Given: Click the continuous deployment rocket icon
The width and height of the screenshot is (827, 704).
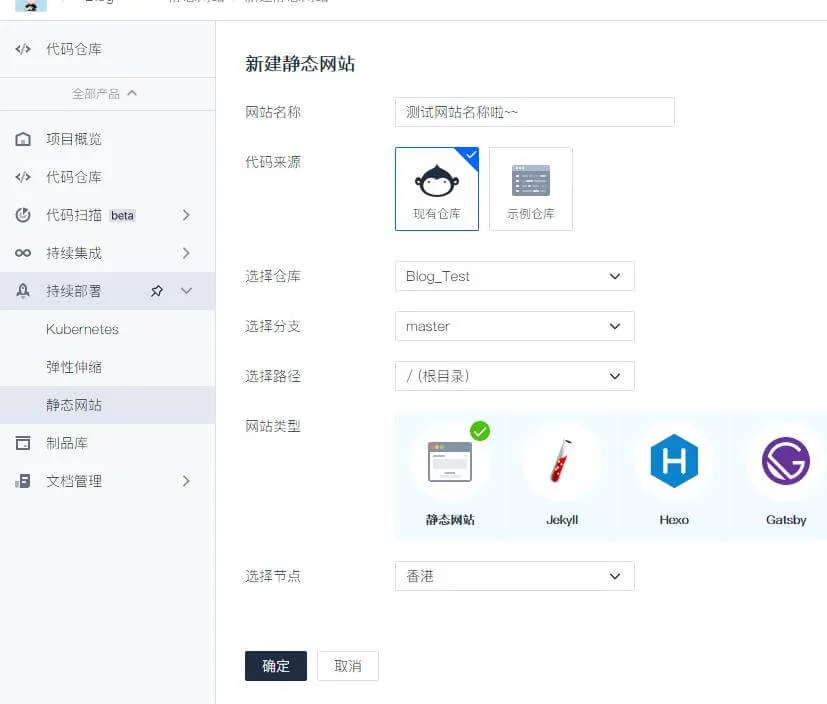Looking at the screenshot, I should 23,291.
